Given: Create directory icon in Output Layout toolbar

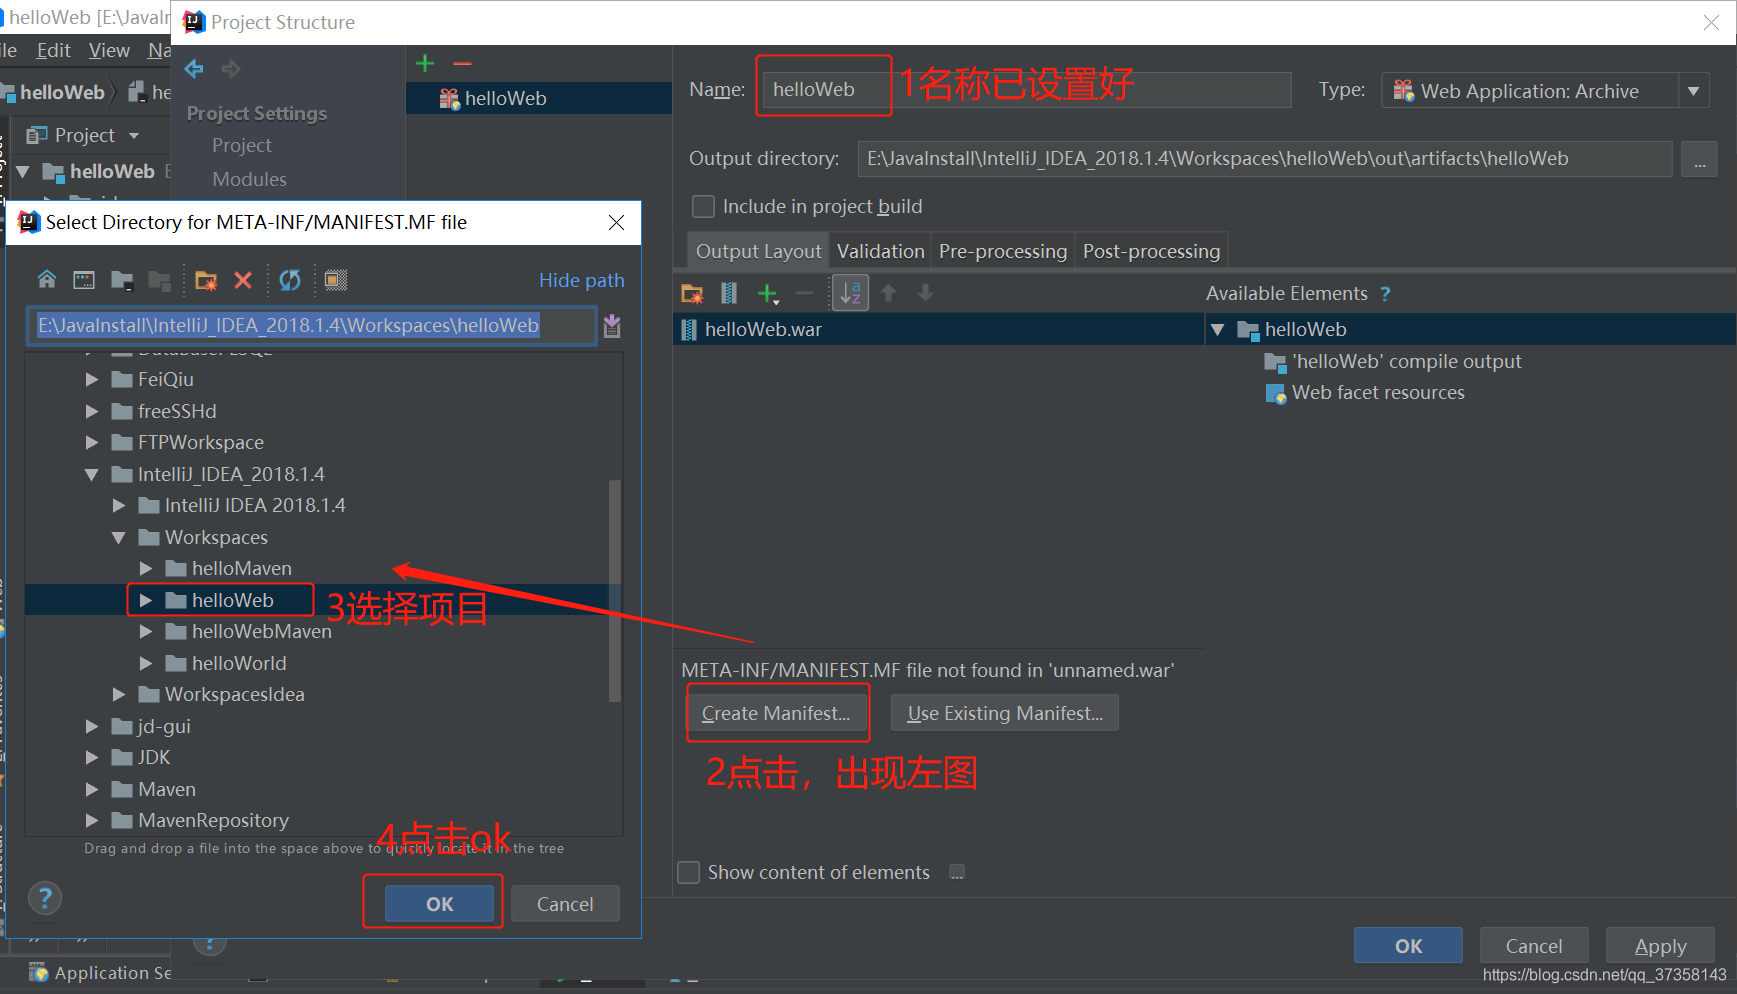Looking at the screenshot, I should point(692,293).
